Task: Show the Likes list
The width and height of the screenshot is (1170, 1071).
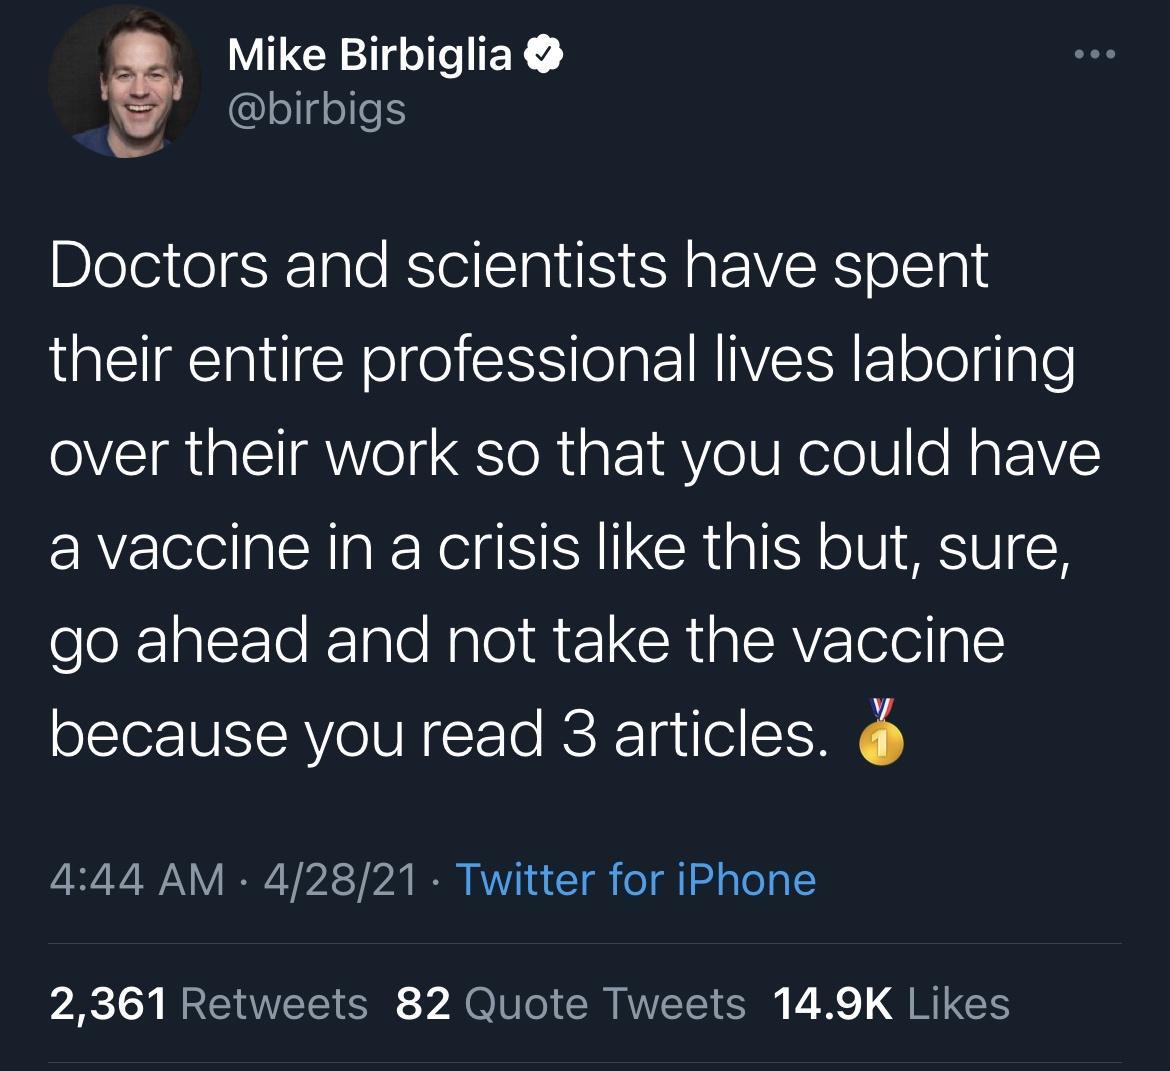Action: pyautogui.click(x=958, y=1003)
